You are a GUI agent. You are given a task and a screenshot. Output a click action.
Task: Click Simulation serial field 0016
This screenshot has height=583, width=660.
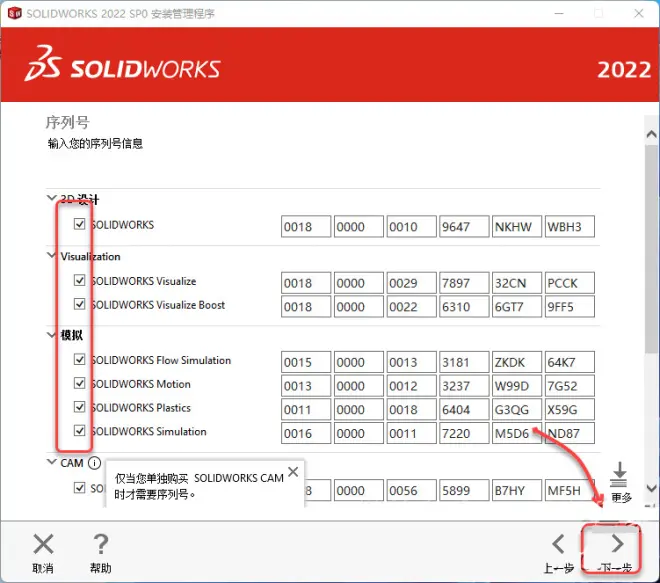click(x=306, y=433)
